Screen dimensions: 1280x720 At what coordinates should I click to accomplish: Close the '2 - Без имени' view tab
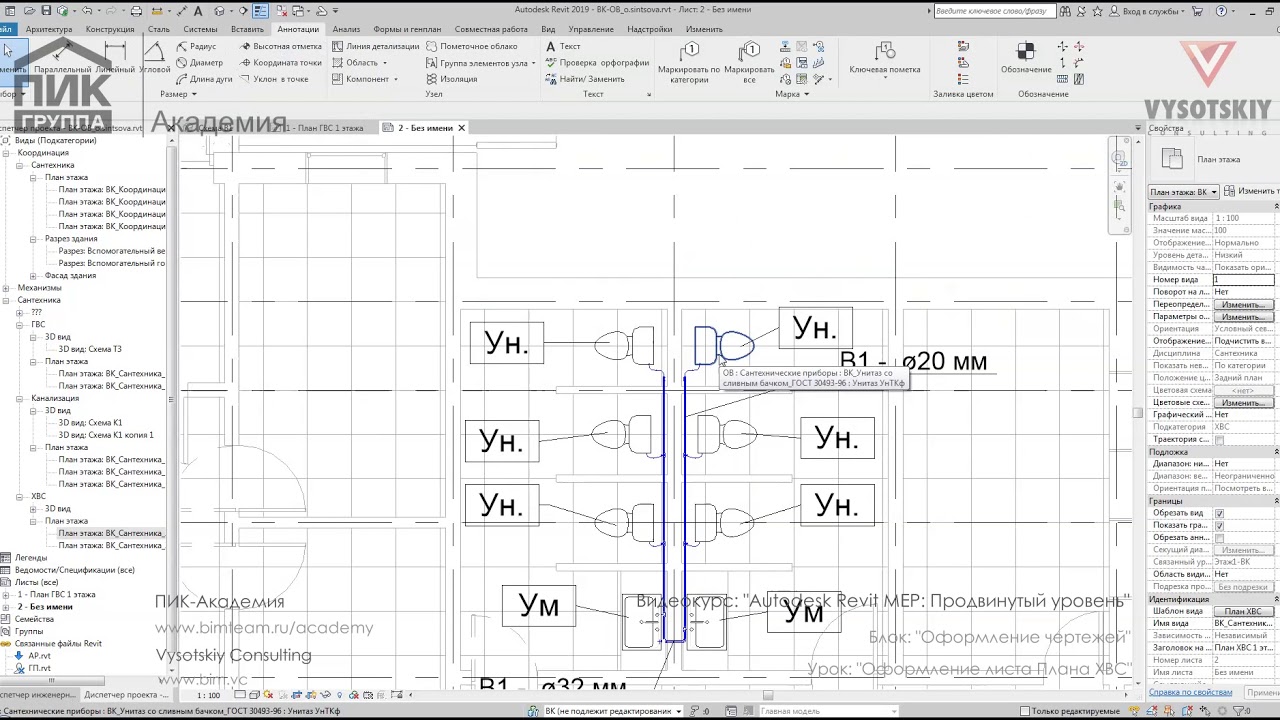[x=461, y=128]
